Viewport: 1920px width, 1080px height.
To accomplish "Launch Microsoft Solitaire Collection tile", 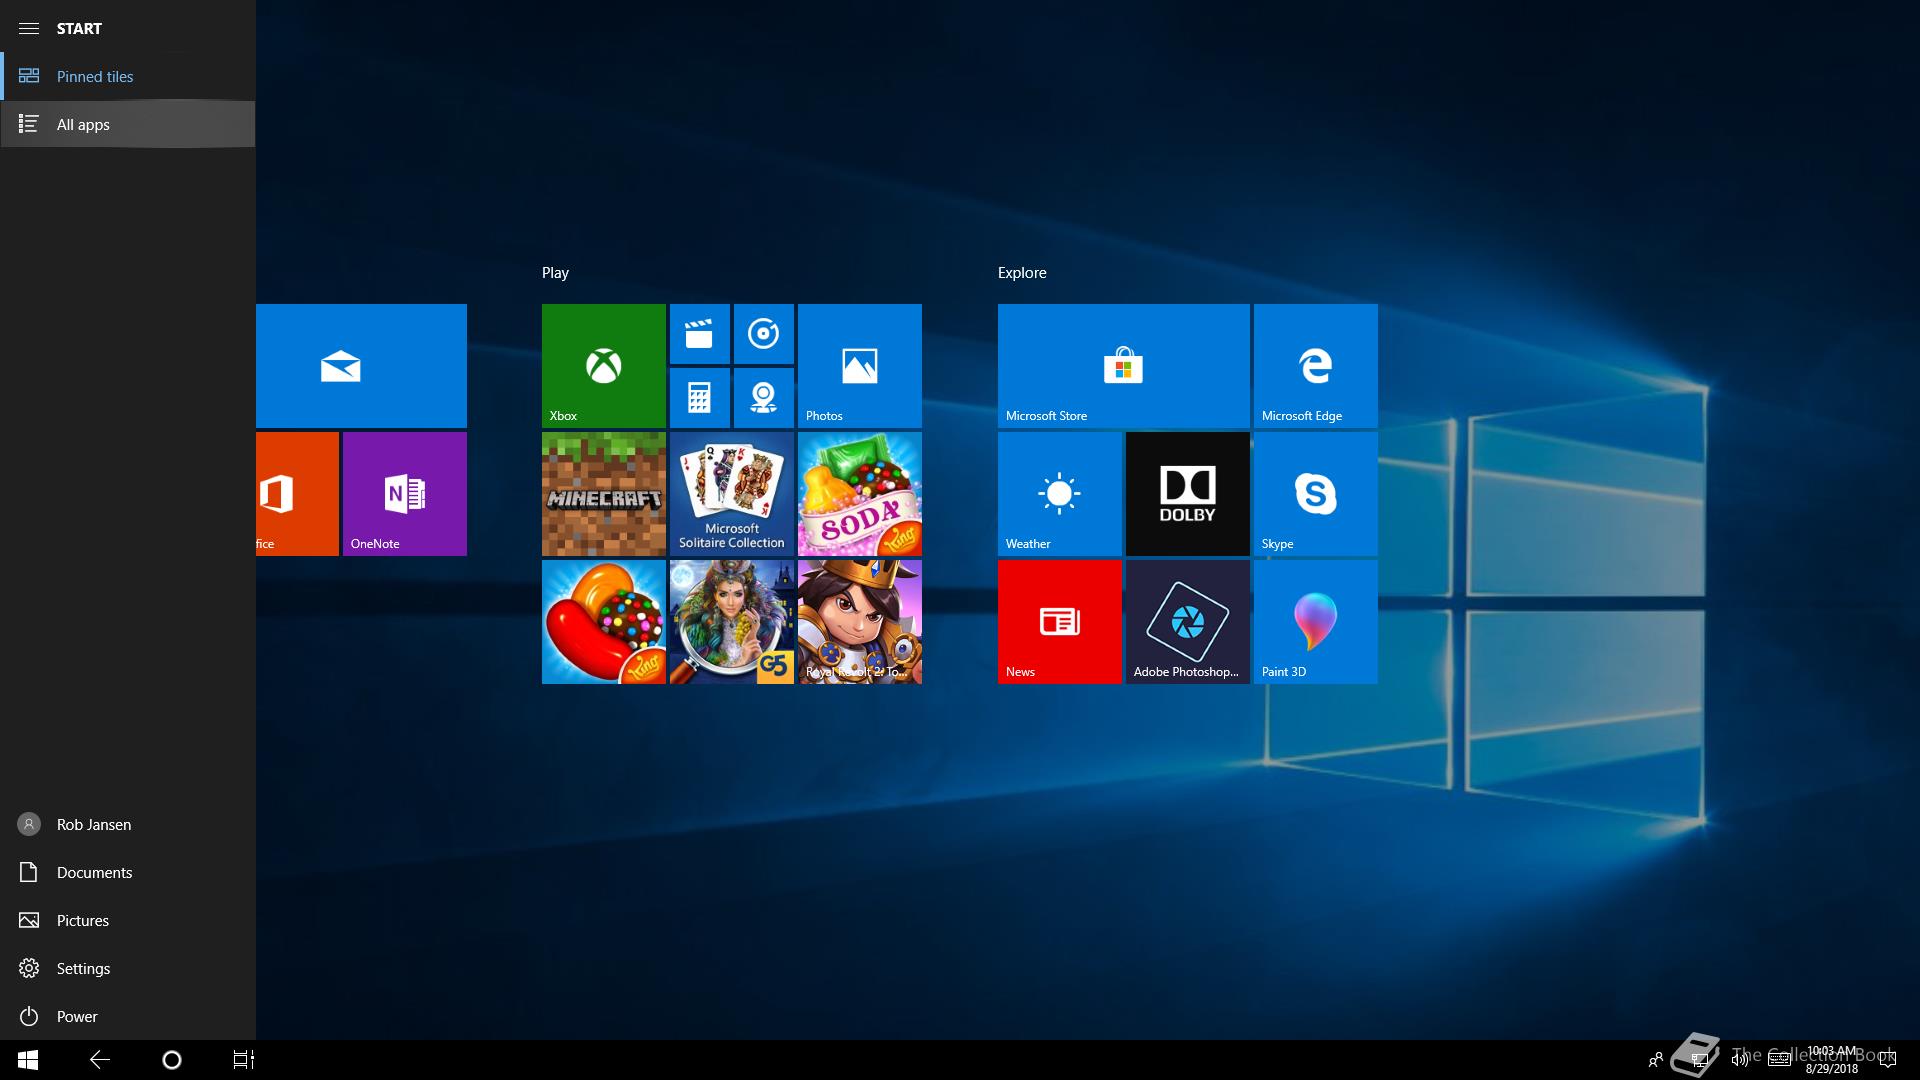I will (x=732, y=494).
